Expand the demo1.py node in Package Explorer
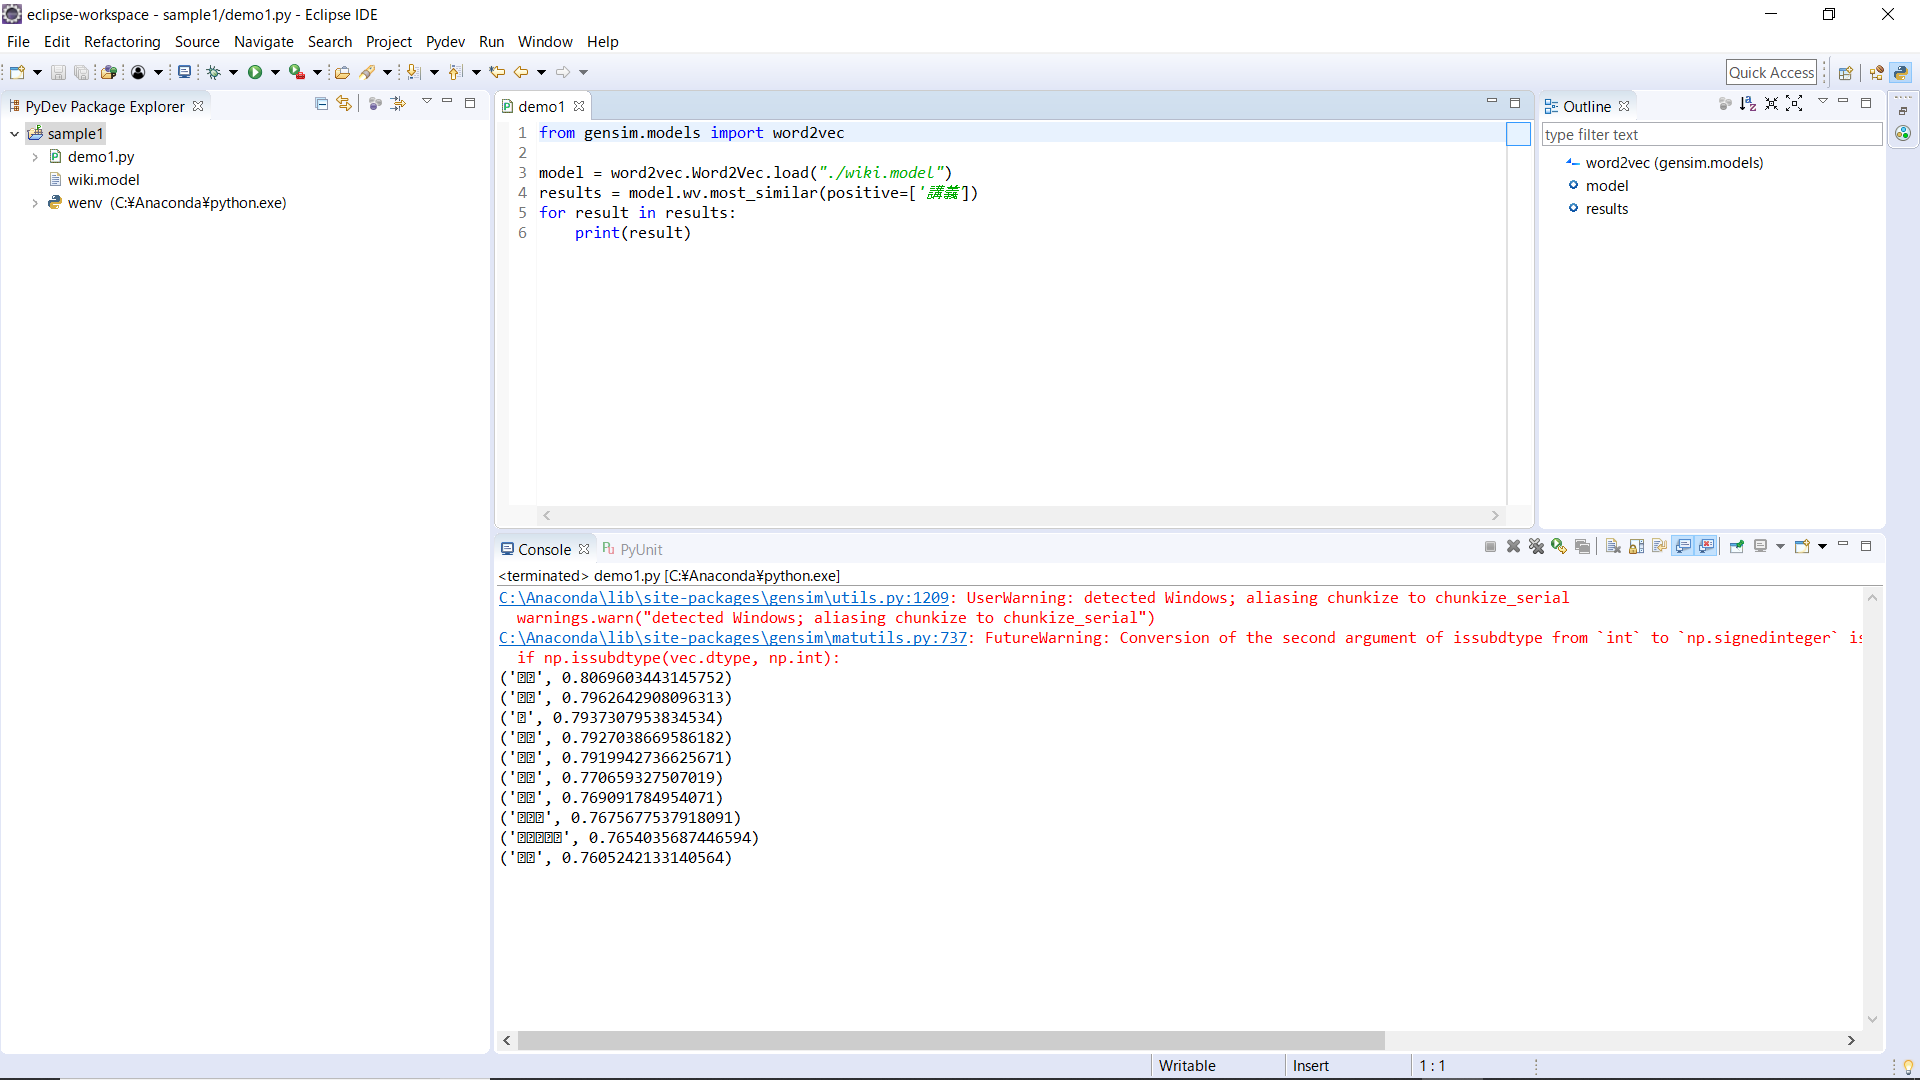Viewport: 1920px width, 1080px height. (36, 156)
